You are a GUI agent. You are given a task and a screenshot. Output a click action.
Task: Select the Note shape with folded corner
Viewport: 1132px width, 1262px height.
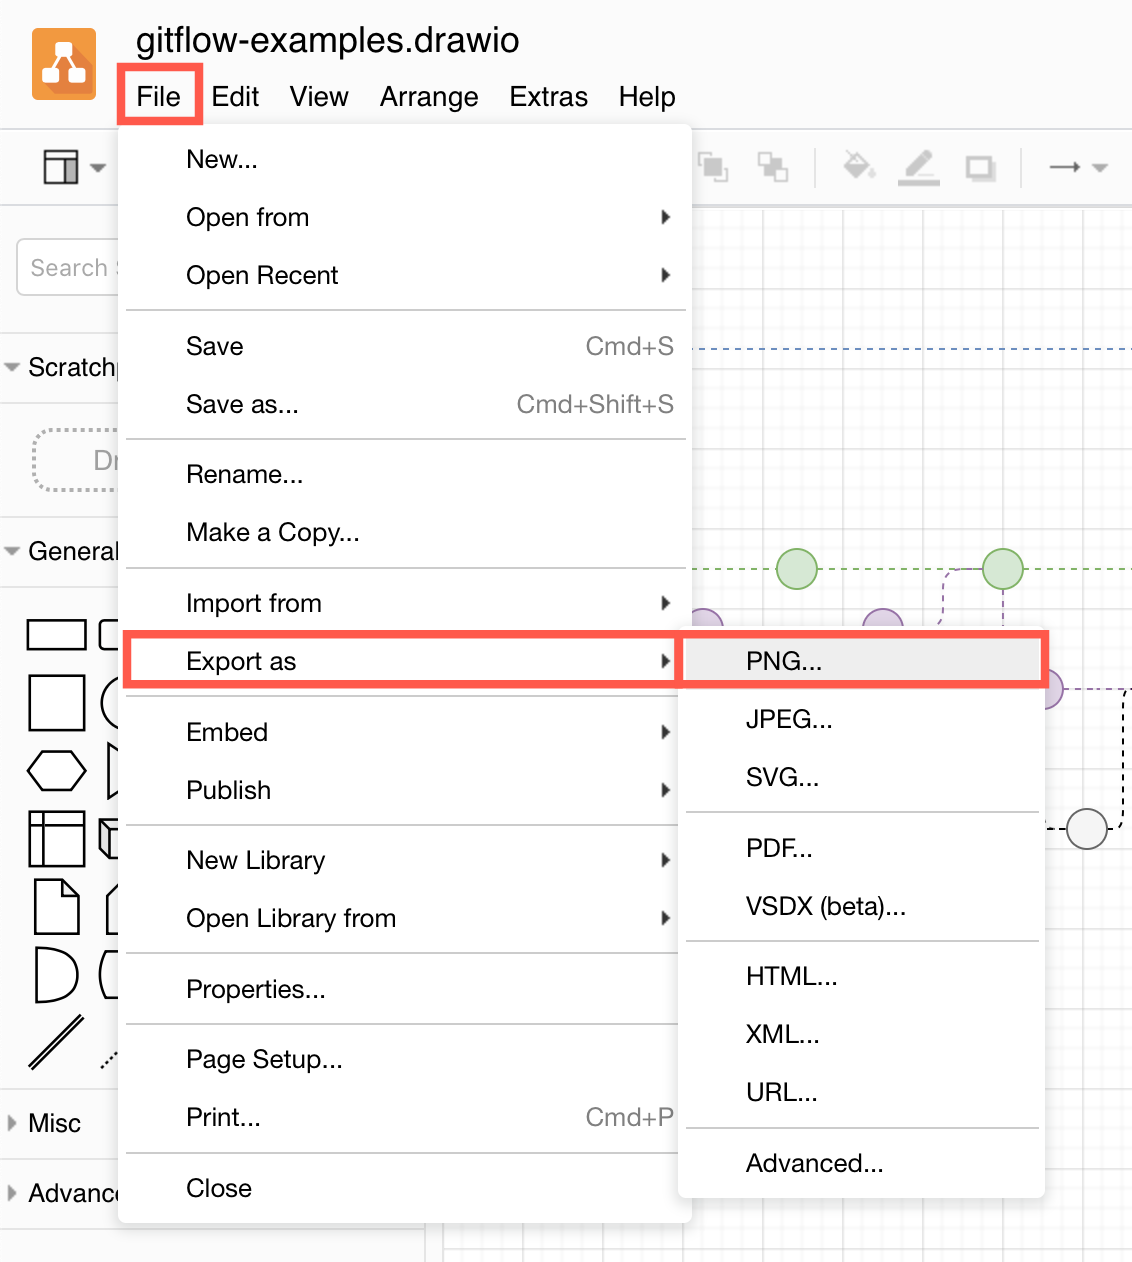[56, 907]
